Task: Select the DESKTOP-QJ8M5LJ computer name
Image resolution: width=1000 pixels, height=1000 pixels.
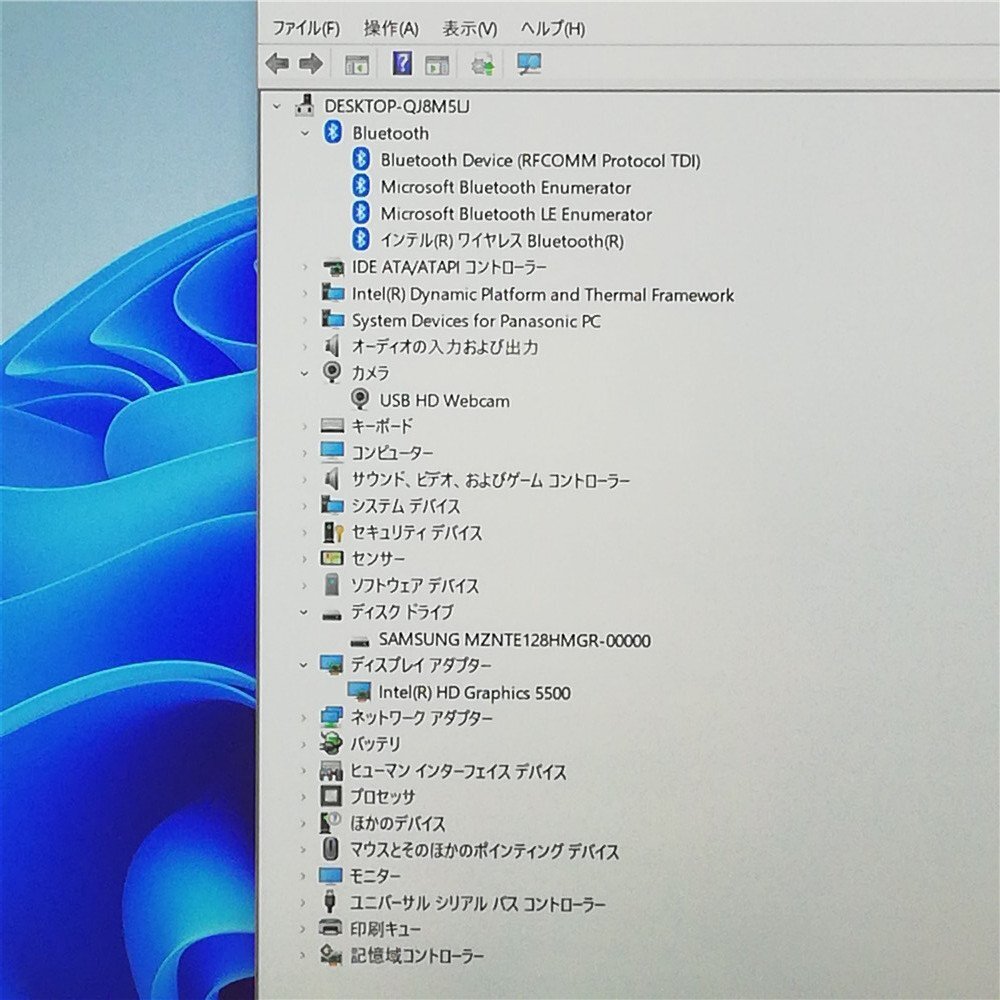Action: 397,106
